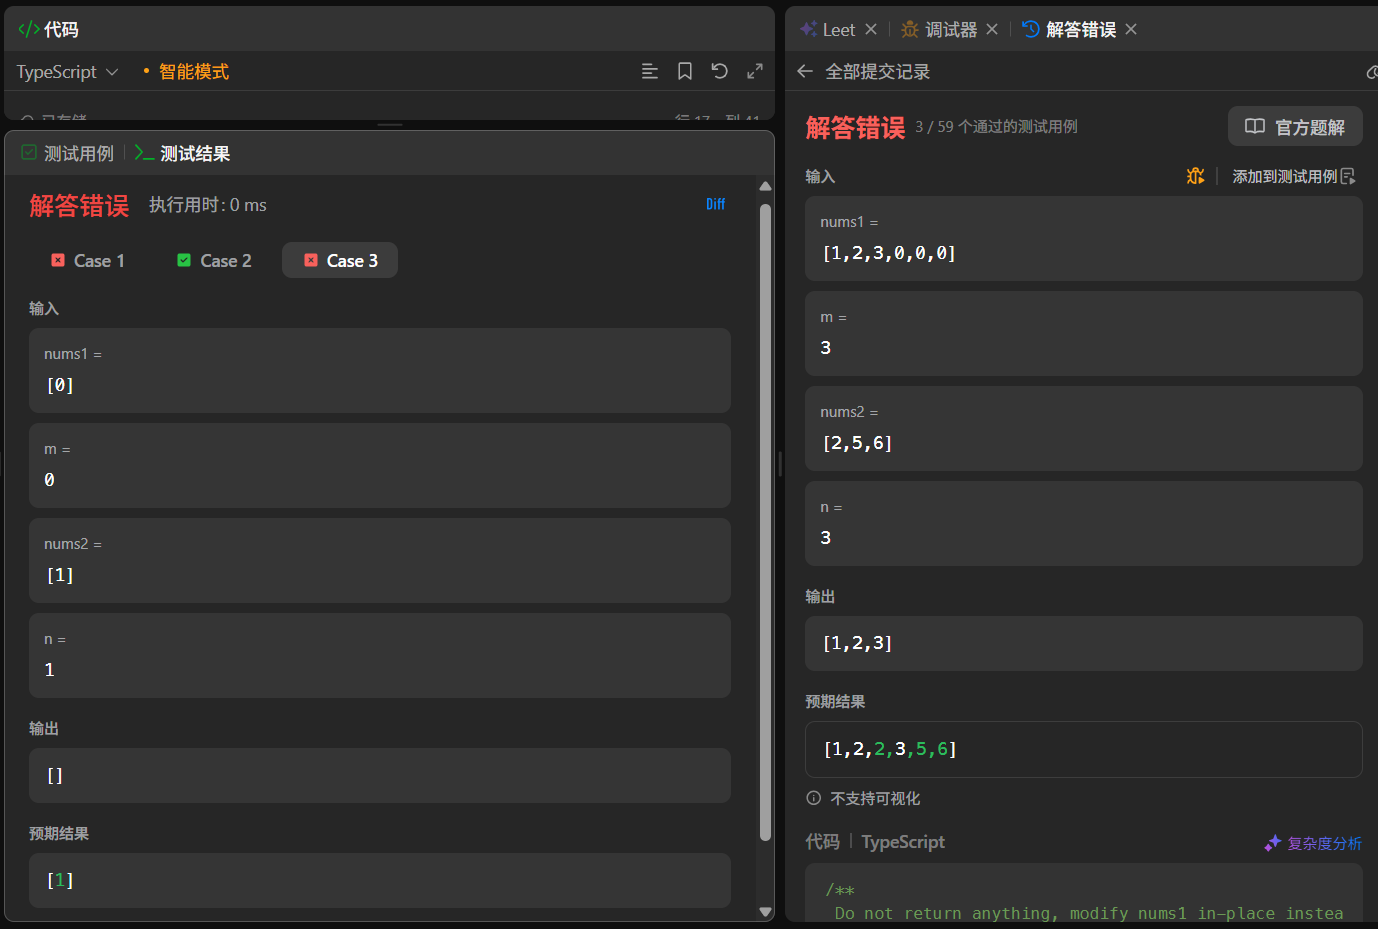
Task: Select the Case 2 test result
Action: 214,260
